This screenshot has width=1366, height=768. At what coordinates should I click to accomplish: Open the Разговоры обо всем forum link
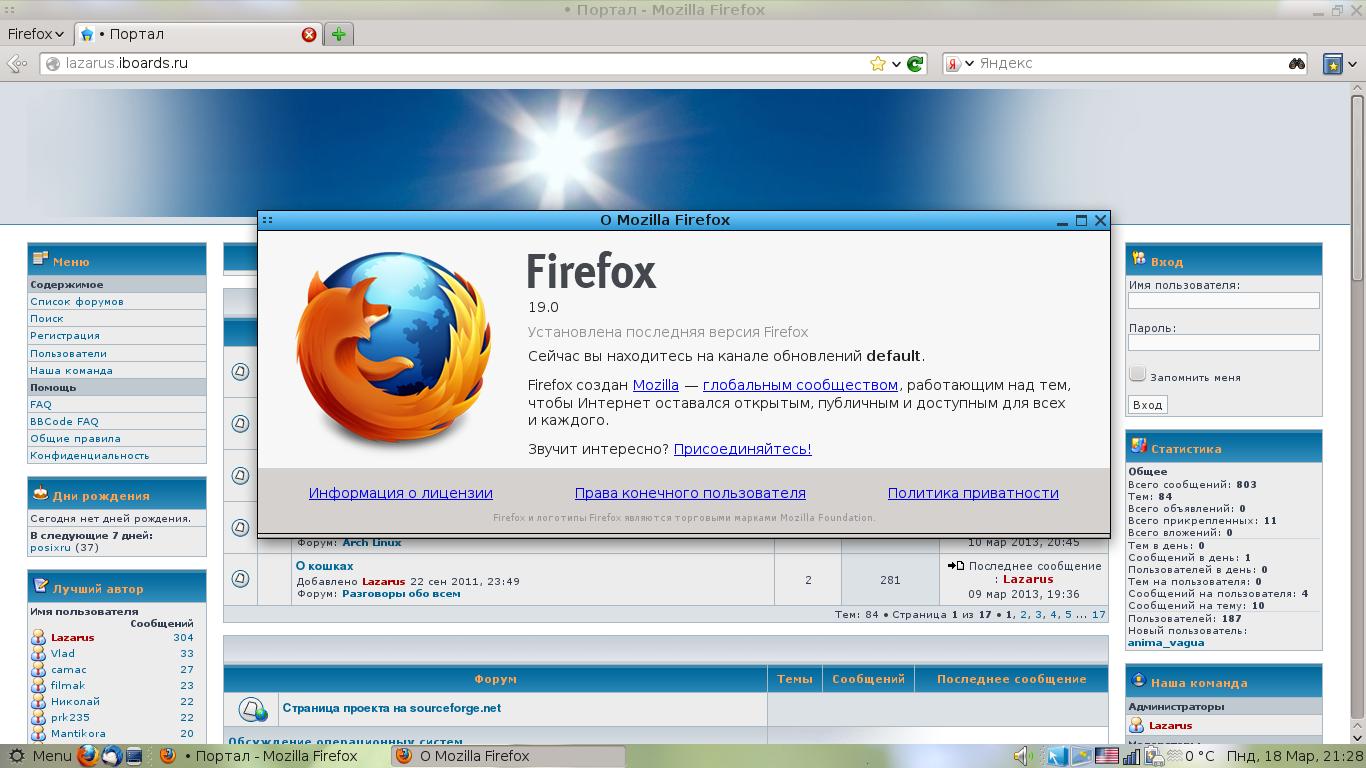(x=401, y=594)
